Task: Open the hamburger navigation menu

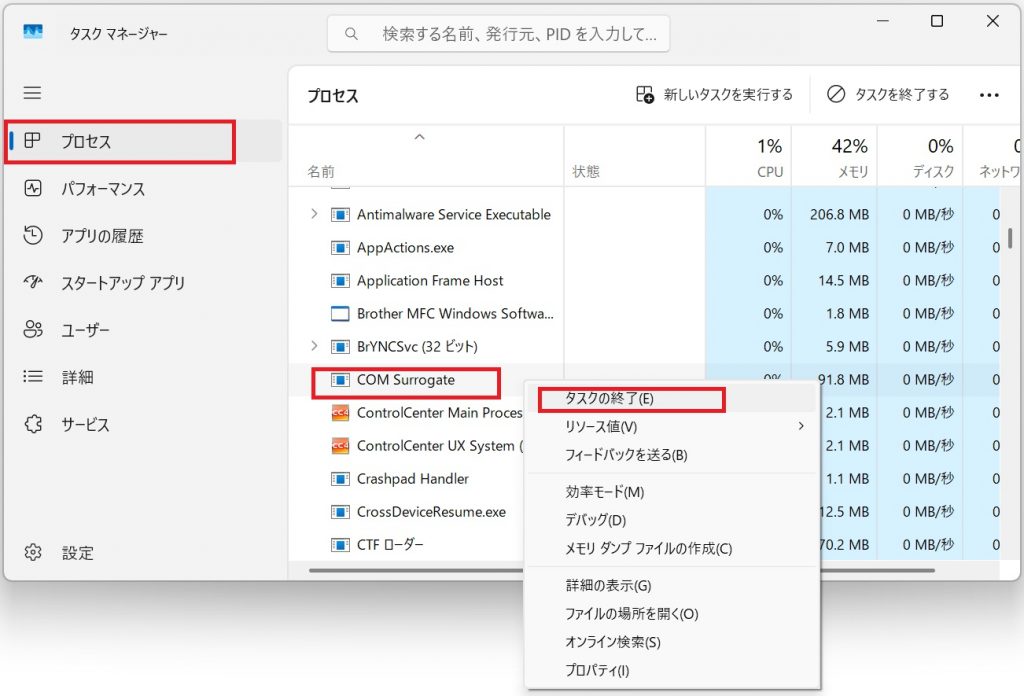Action: click(x=32, y=93)
